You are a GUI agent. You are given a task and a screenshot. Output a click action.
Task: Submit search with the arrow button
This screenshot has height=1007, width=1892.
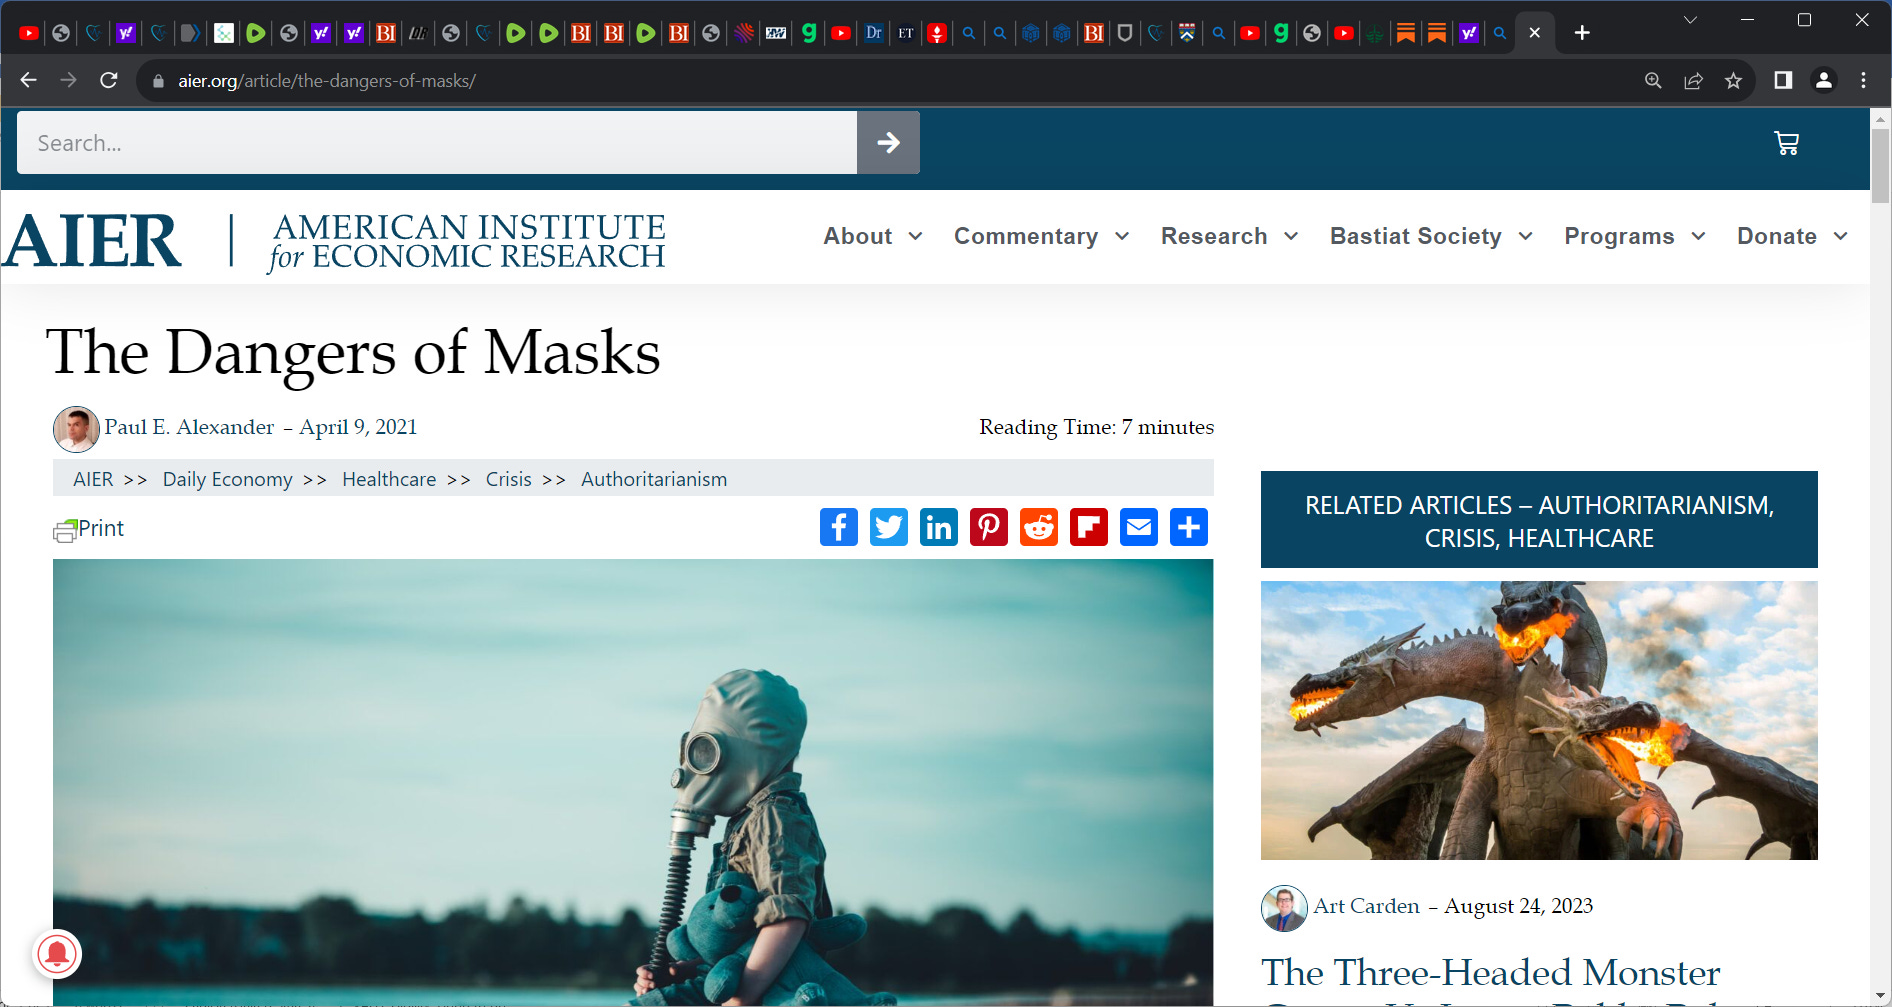point(888,143)
